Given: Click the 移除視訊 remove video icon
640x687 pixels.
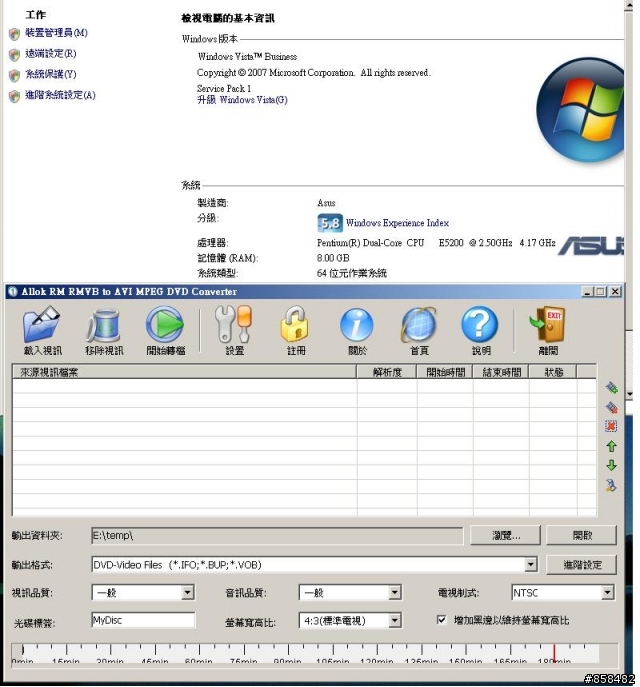Looking at the screenshot, I should pos(104,325).
